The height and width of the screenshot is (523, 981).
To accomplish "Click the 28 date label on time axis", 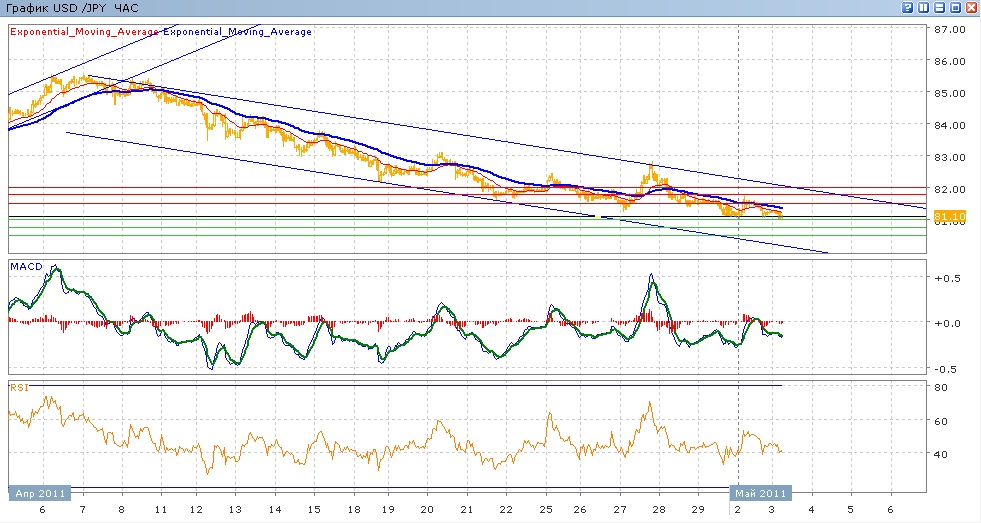I will [x=659, y=509].
